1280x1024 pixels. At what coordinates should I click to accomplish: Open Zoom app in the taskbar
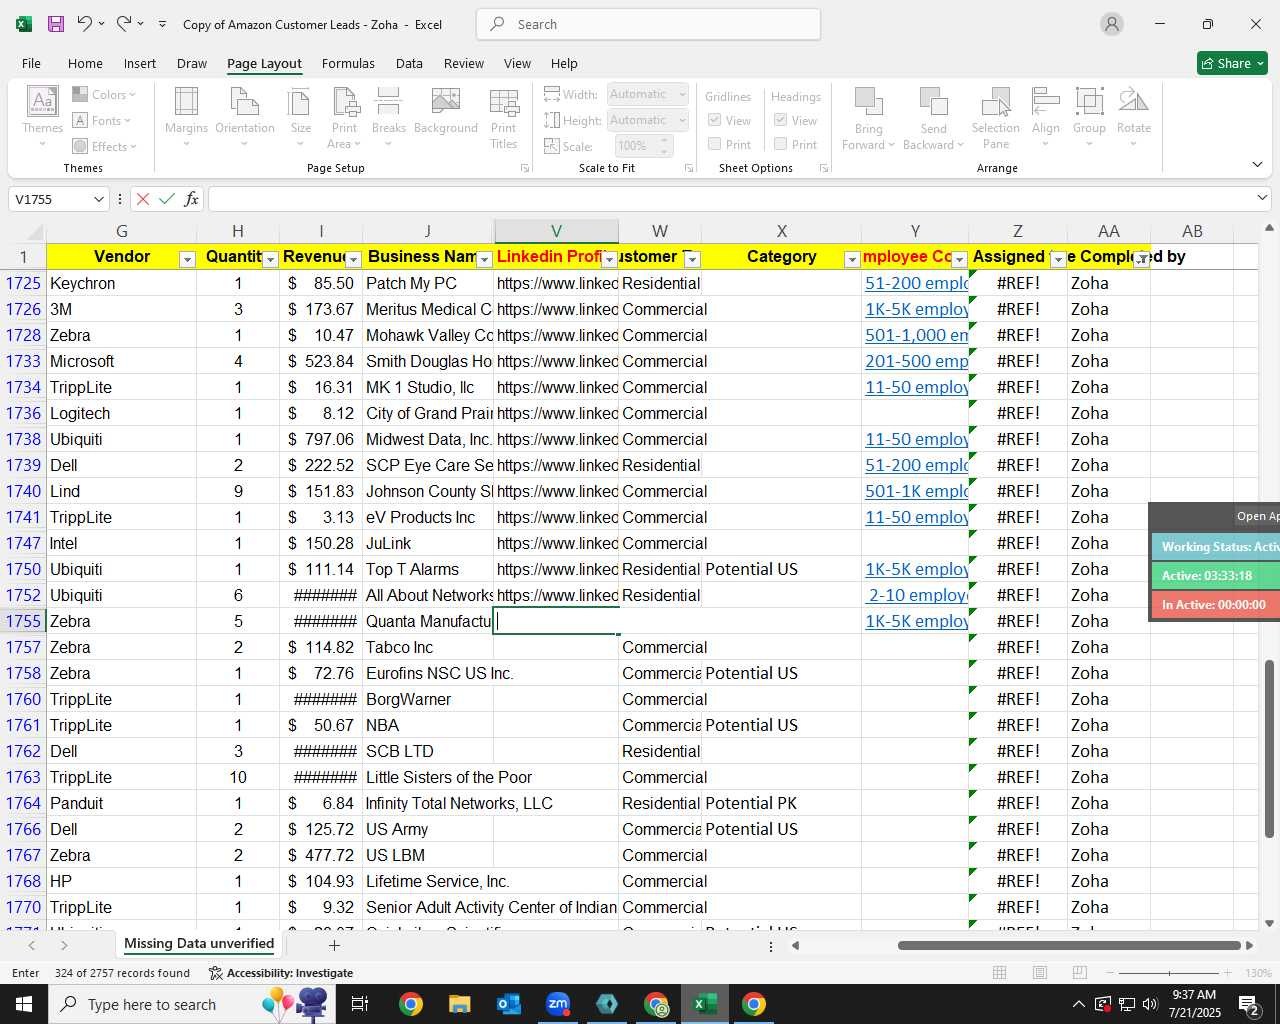pos(558,1004)
